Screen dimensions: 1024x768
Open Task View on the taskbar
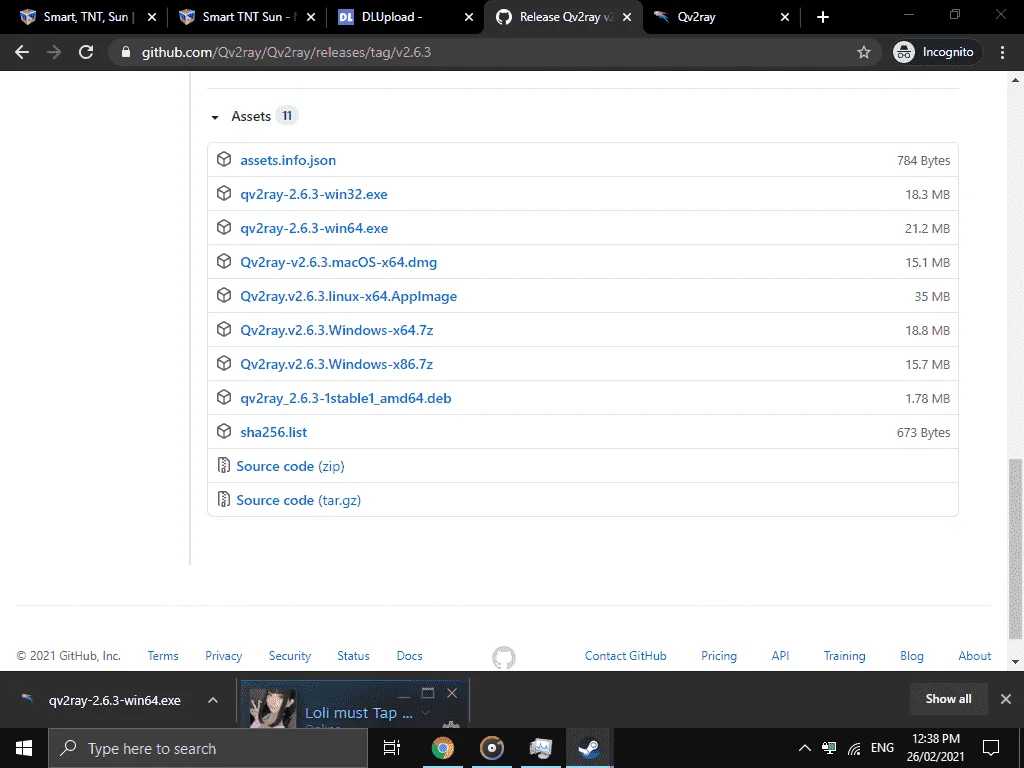[x=392, y=748]
